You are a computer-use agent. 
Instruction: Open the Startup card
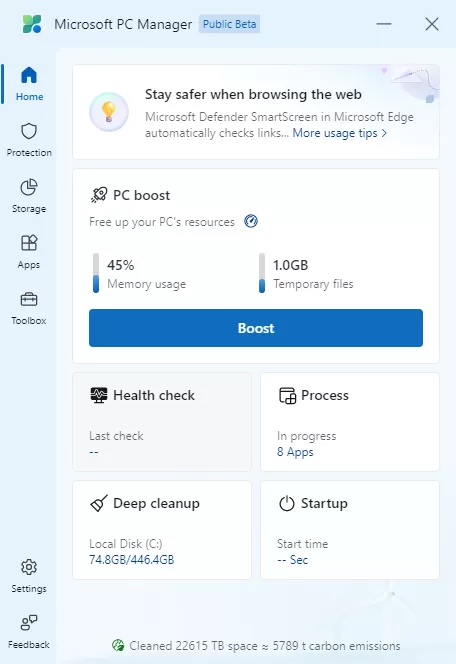click(350, 530)
